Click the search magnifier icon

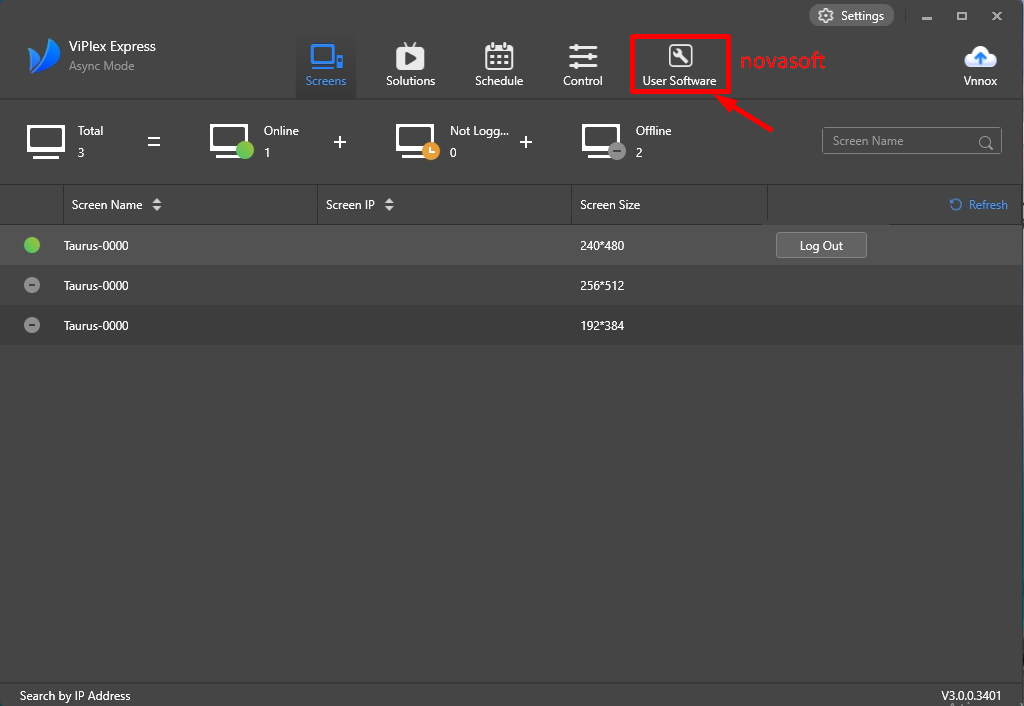[985, 142]
